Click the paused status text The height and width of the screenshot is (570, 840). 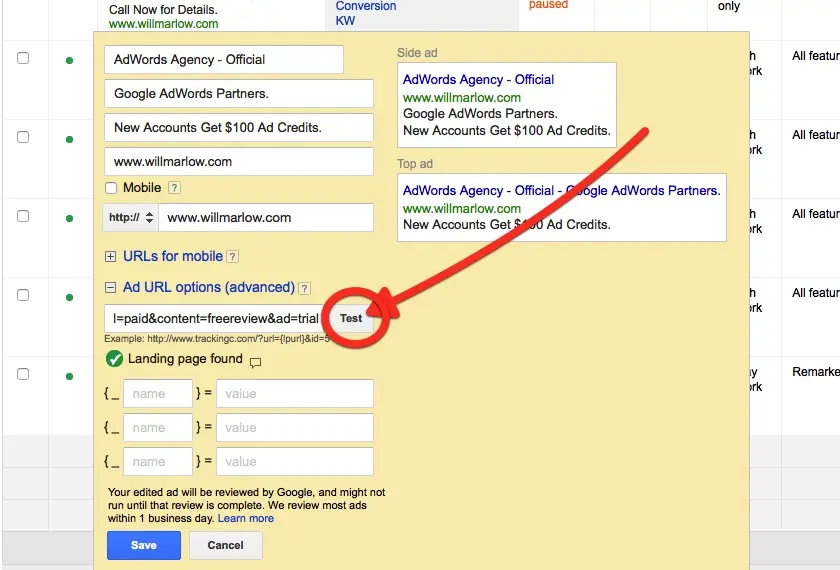pyautogui.click(x=548, y=5)
